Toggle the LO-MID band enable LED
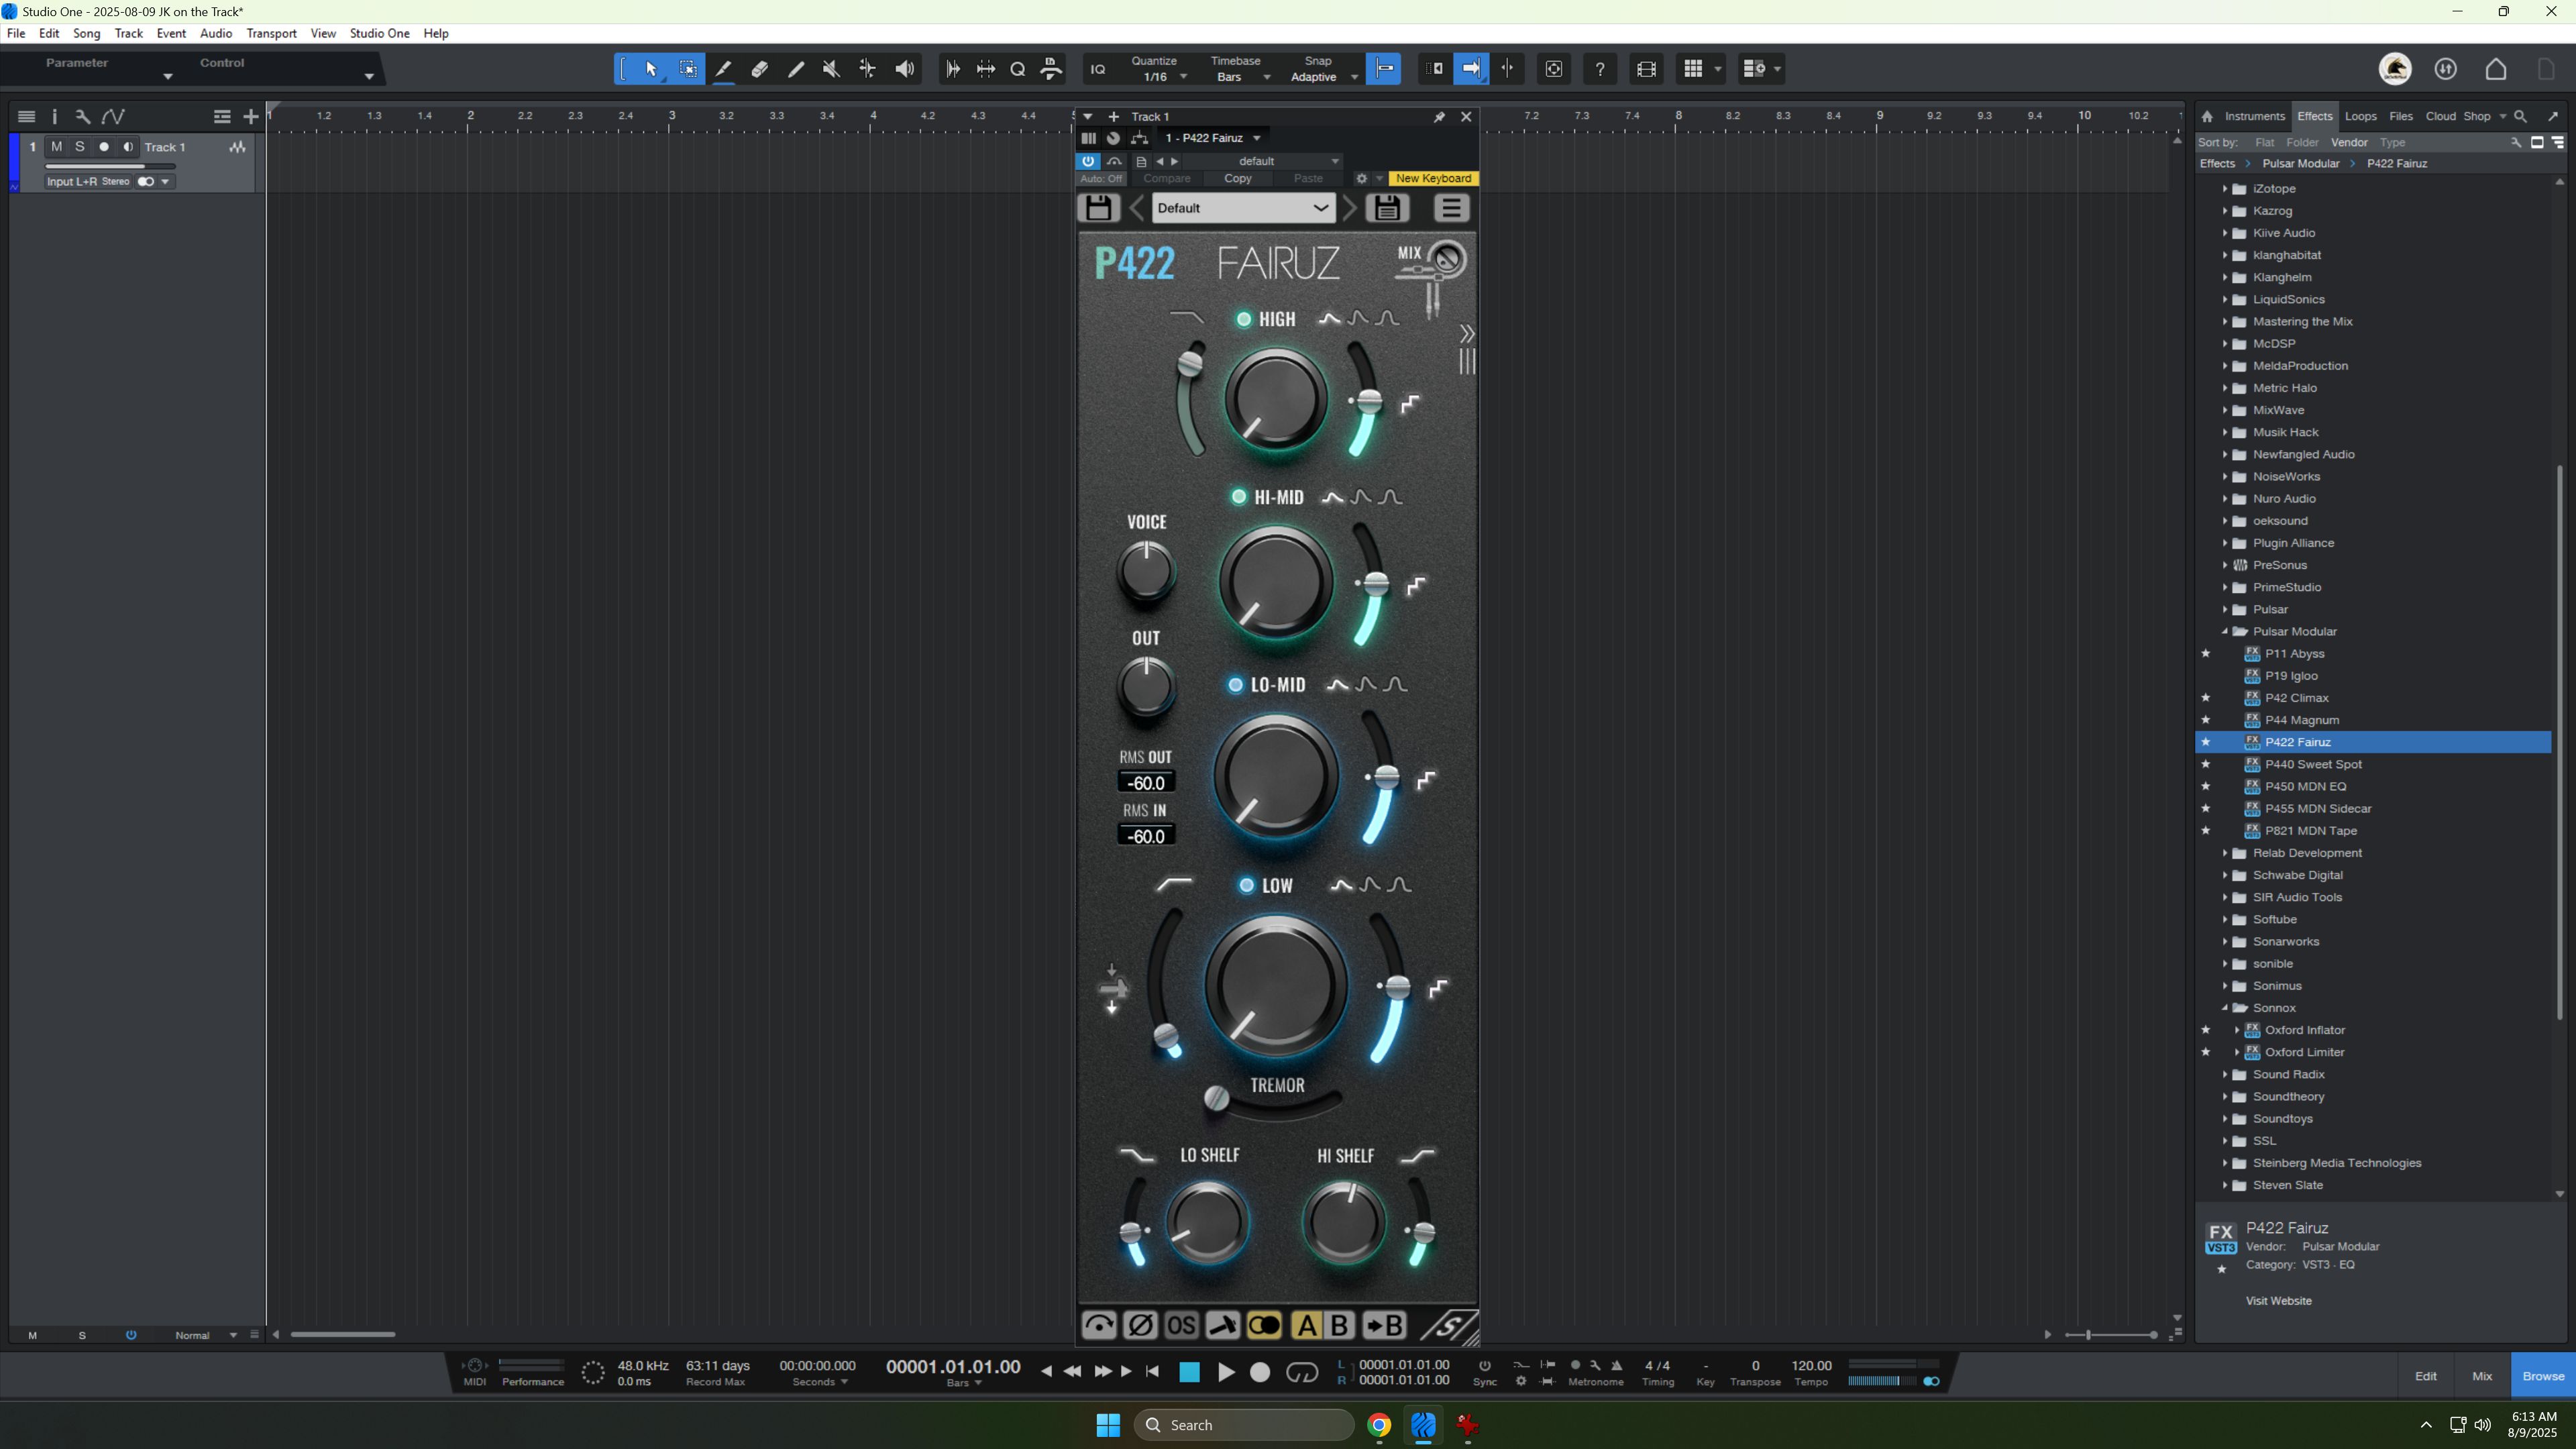The height and width of the screenshot is (1449, 2576). click(1235, 685)
